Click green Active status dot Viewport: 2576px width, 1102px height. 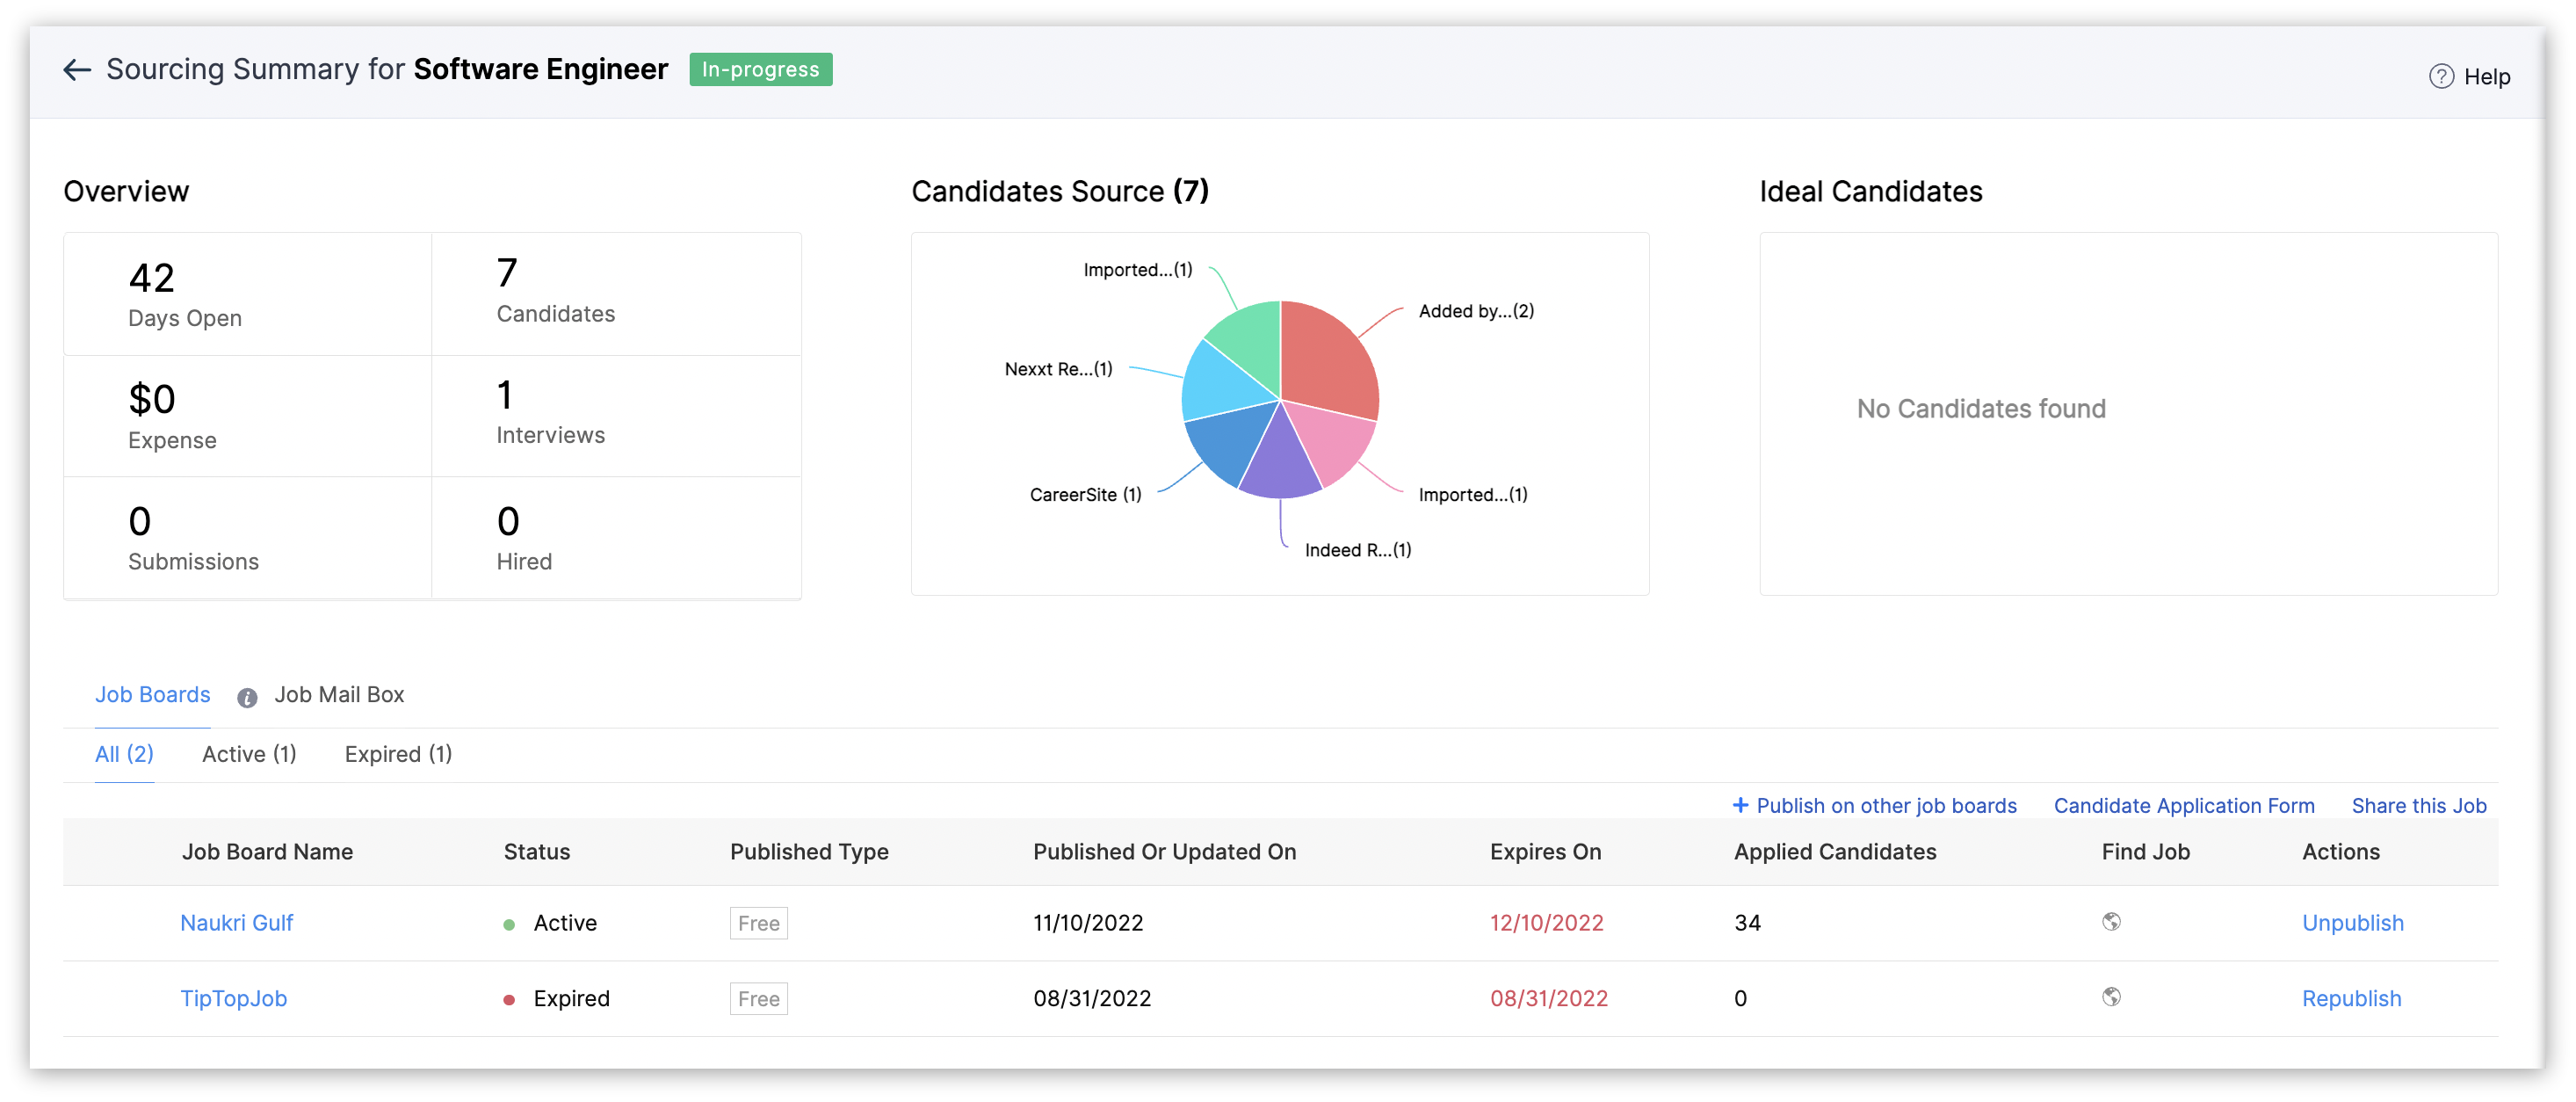509,924
